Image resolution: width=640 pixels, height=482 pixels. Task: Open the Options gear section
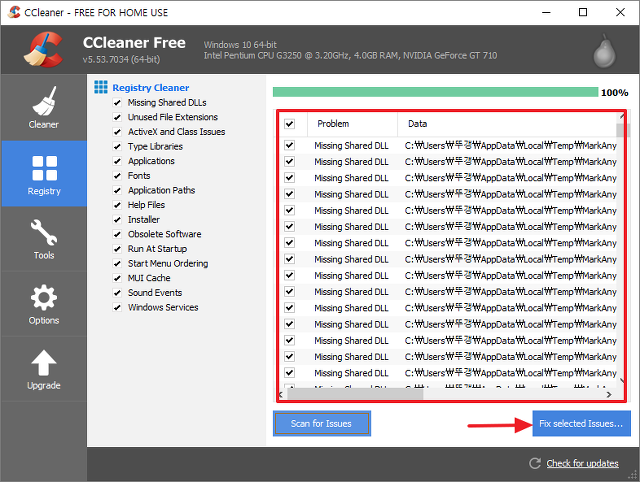[44, 304]
